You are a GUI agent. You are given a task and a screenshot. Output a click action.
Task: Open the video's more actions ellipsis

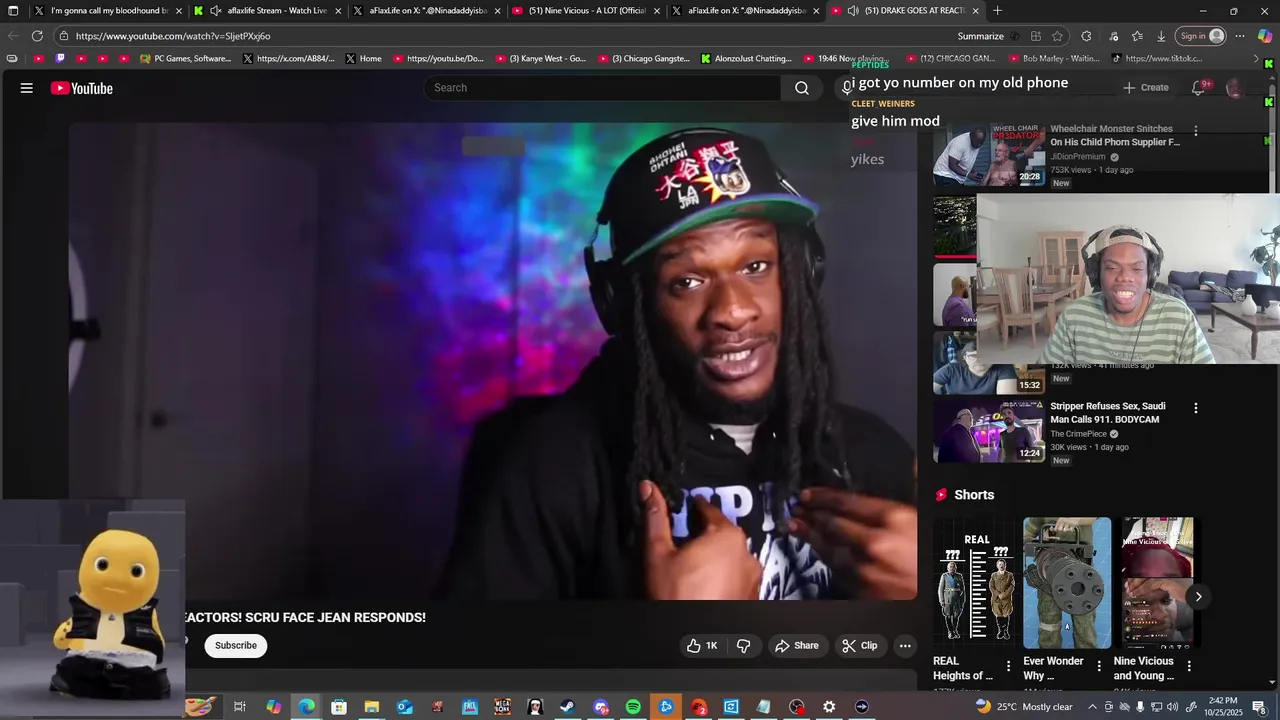click(x=905, y=646)
